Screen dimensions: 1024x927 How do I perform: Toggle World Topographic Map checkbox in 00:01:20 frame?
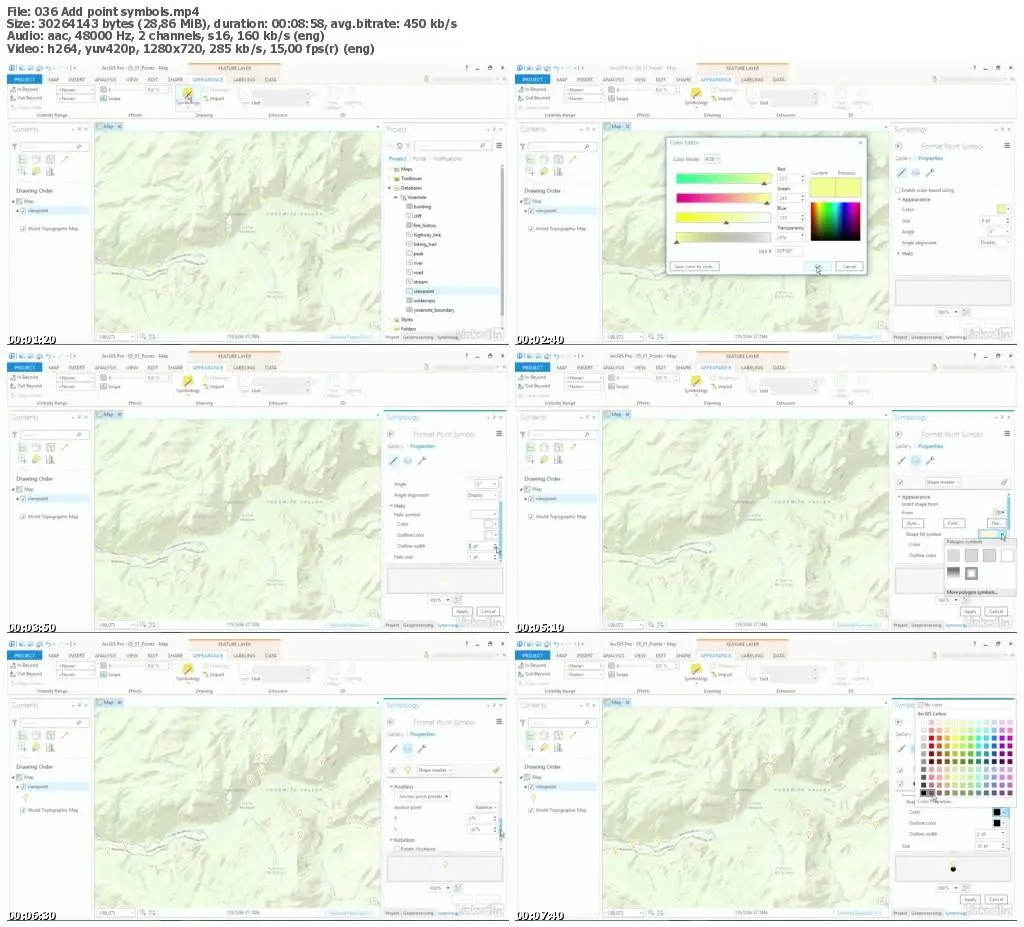[x=23, y=229]
